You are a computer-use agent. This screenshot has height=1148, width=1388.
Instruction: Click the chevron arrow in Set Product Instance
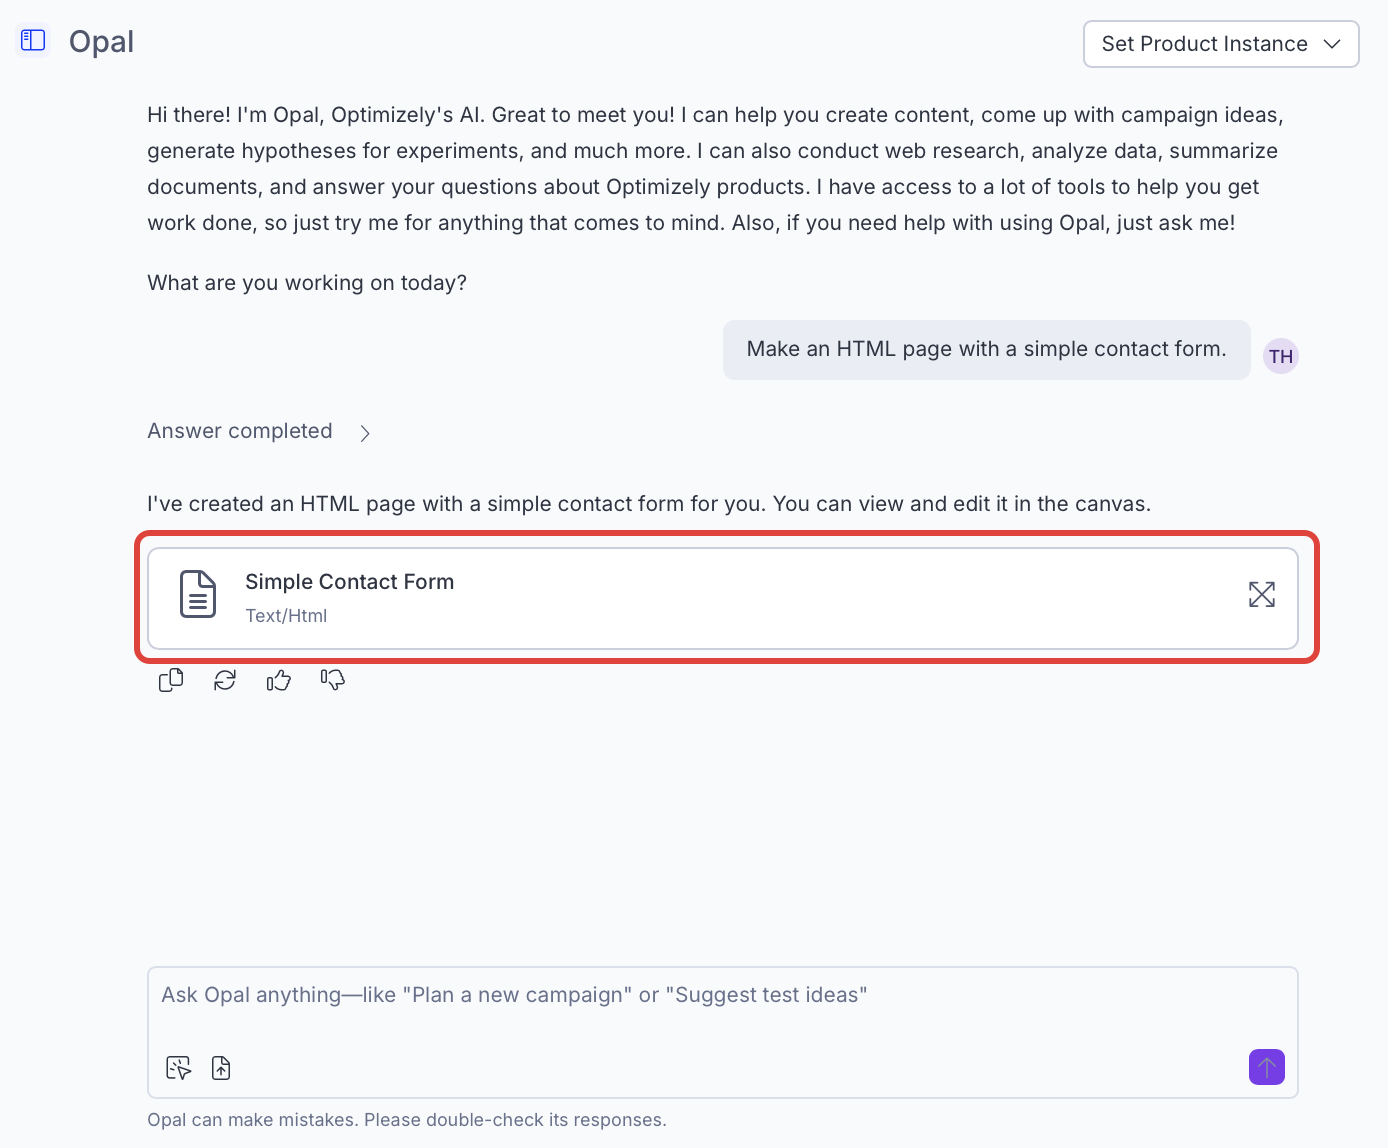pos(1332,44)
